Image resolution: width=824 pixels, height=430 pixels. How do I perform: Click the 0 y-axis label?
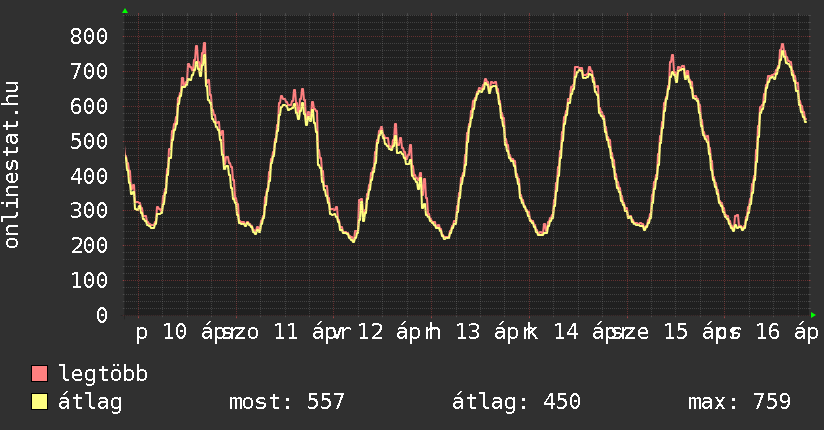coord(102,315)
